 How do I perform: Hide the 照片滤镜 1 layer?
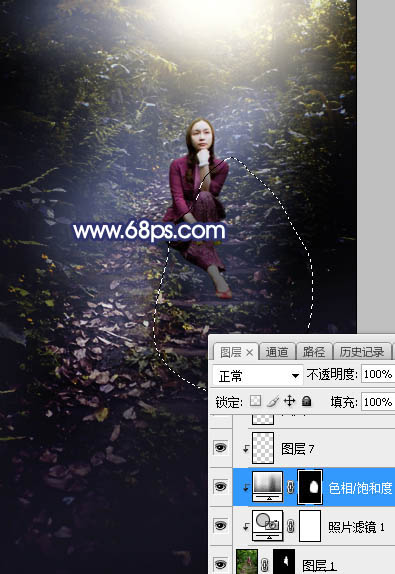(220, 526)
